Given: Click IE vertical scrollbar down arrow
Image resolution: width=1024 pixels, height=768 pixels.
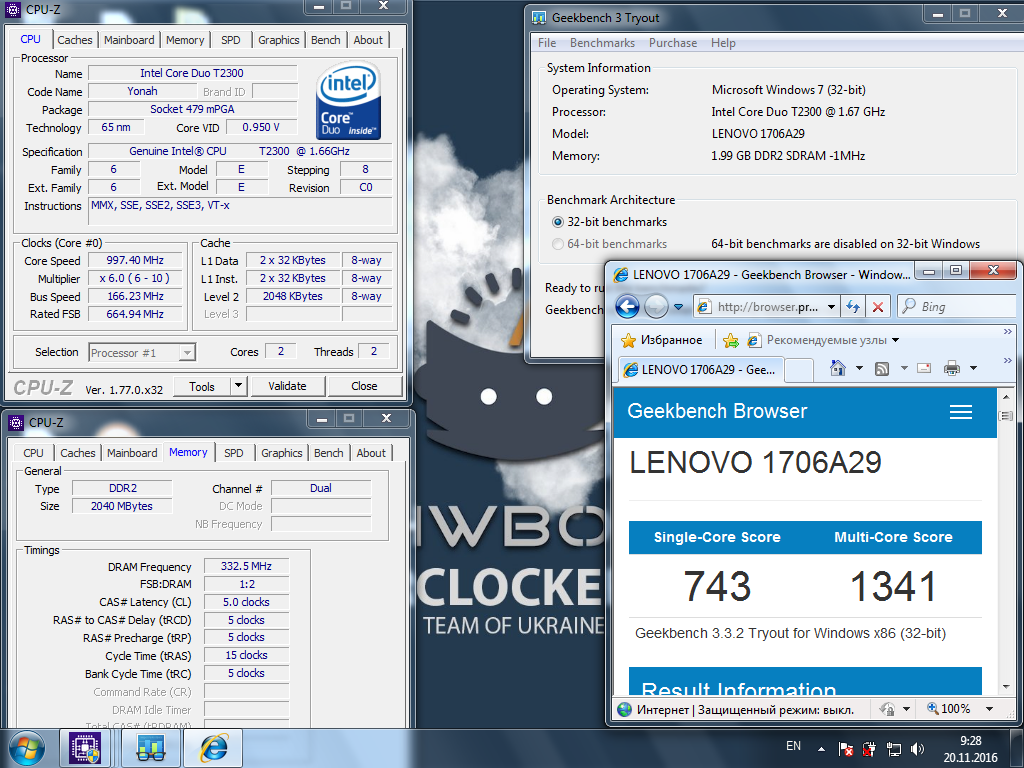Looking at the screenshot, I should click(x=1006, y=686).
